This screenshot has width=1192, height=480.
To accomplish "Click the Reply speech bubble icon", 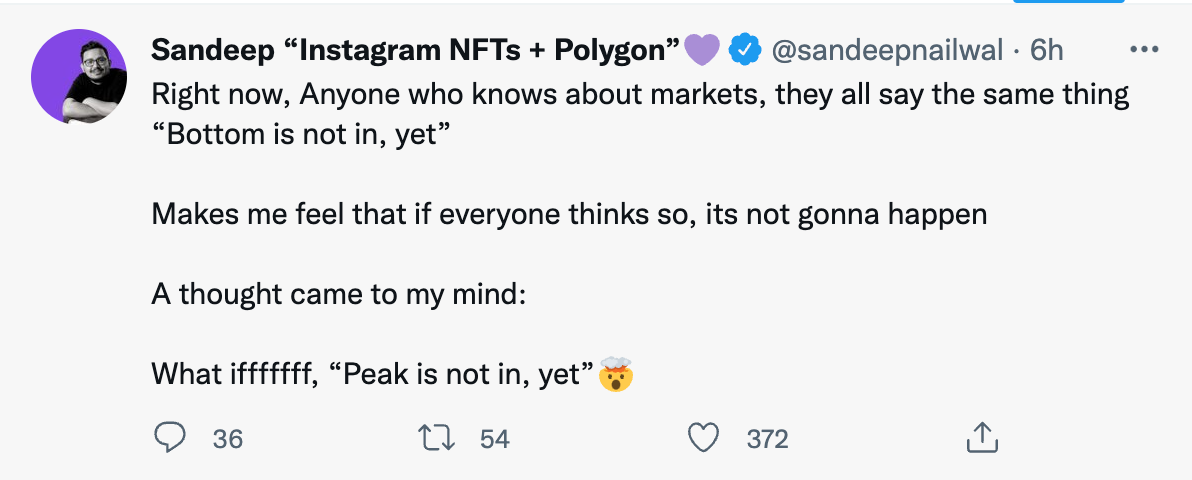I will click(x=170, y=437).
